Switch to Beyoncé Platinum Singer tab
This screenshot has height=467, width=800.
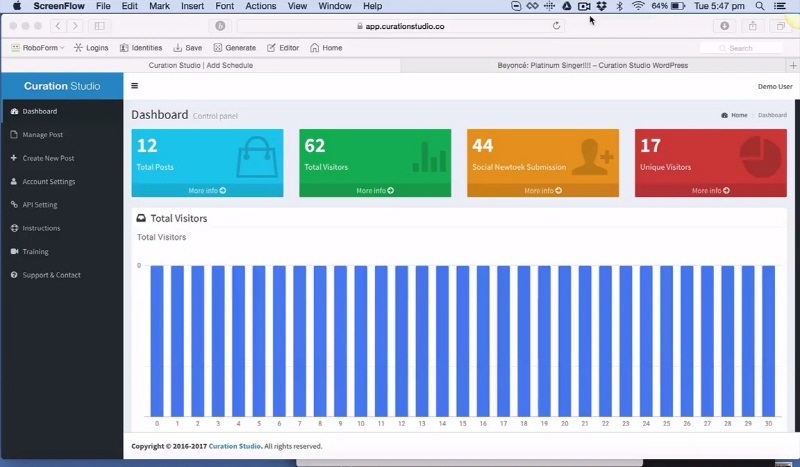click(x=593, y=65)
